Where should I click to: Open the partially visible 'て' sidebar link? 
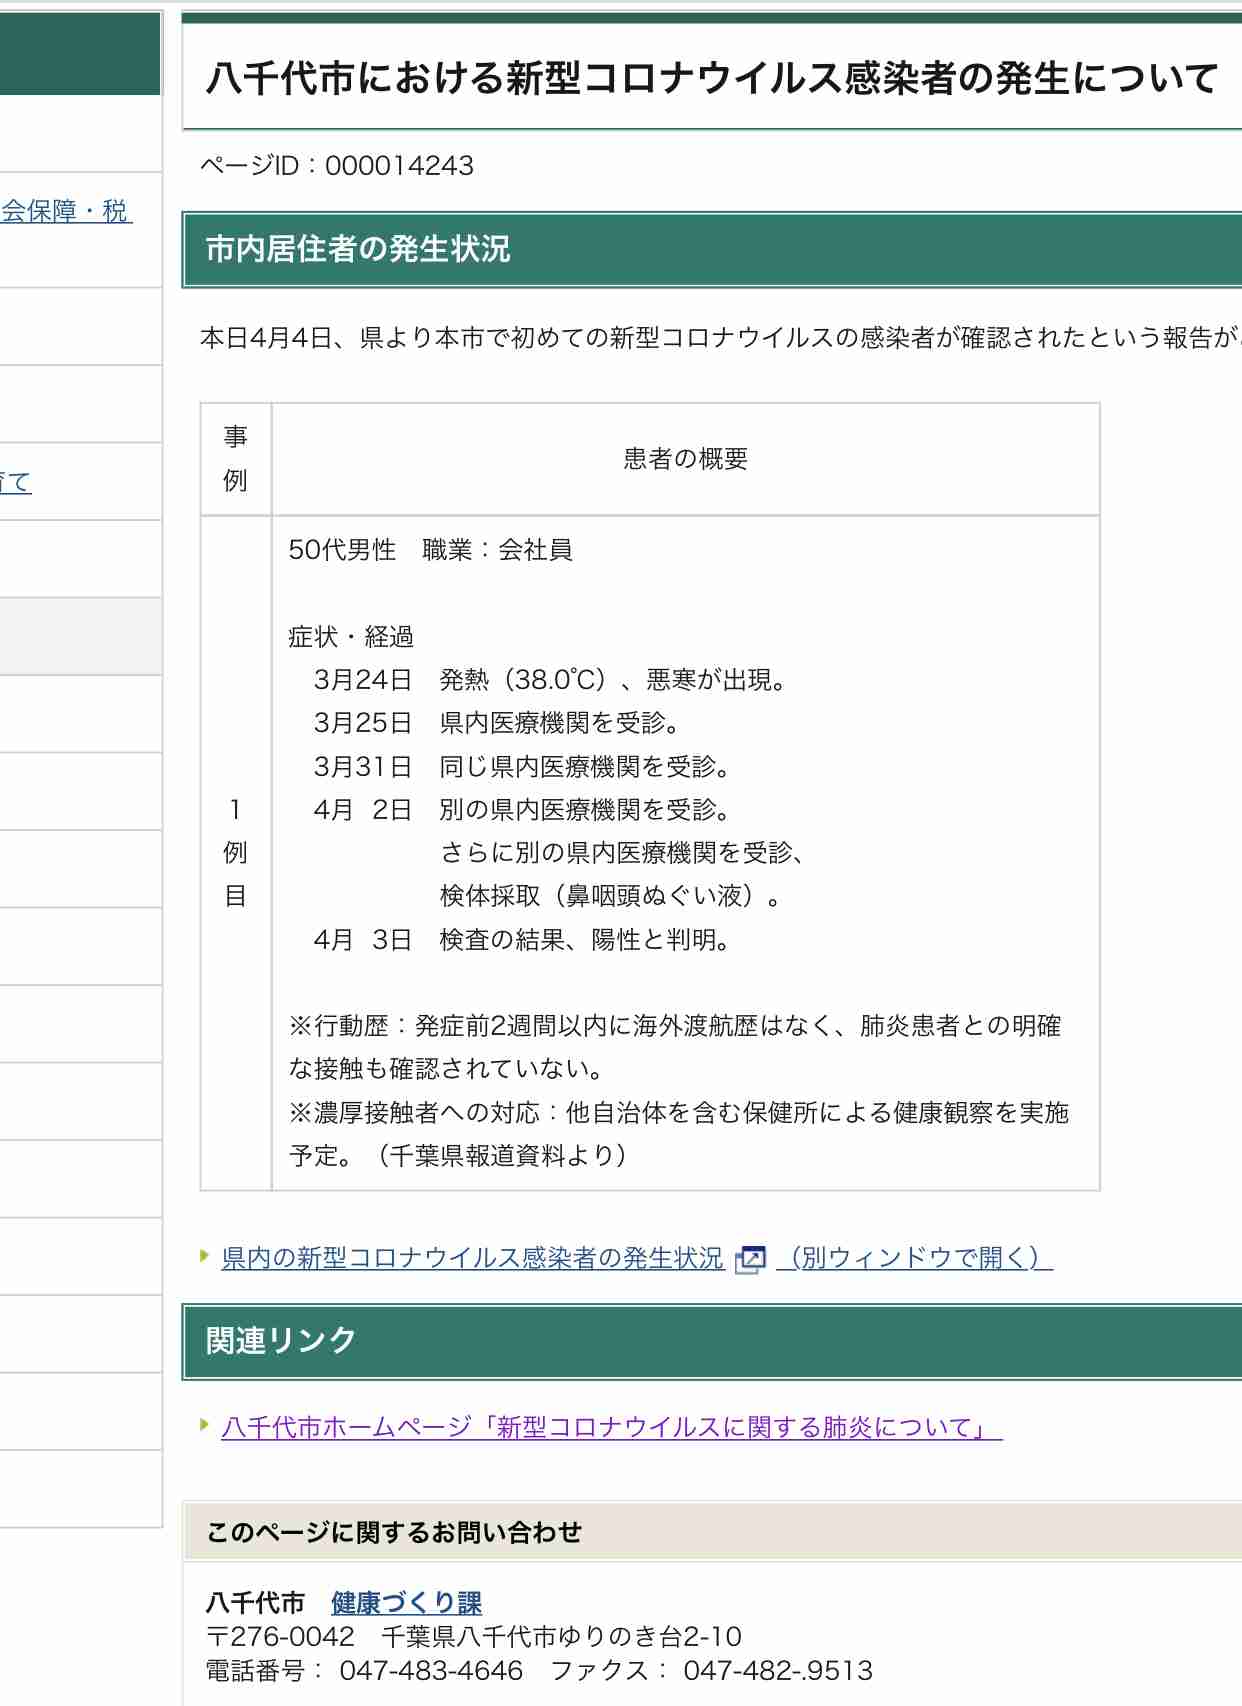[16, 482]
